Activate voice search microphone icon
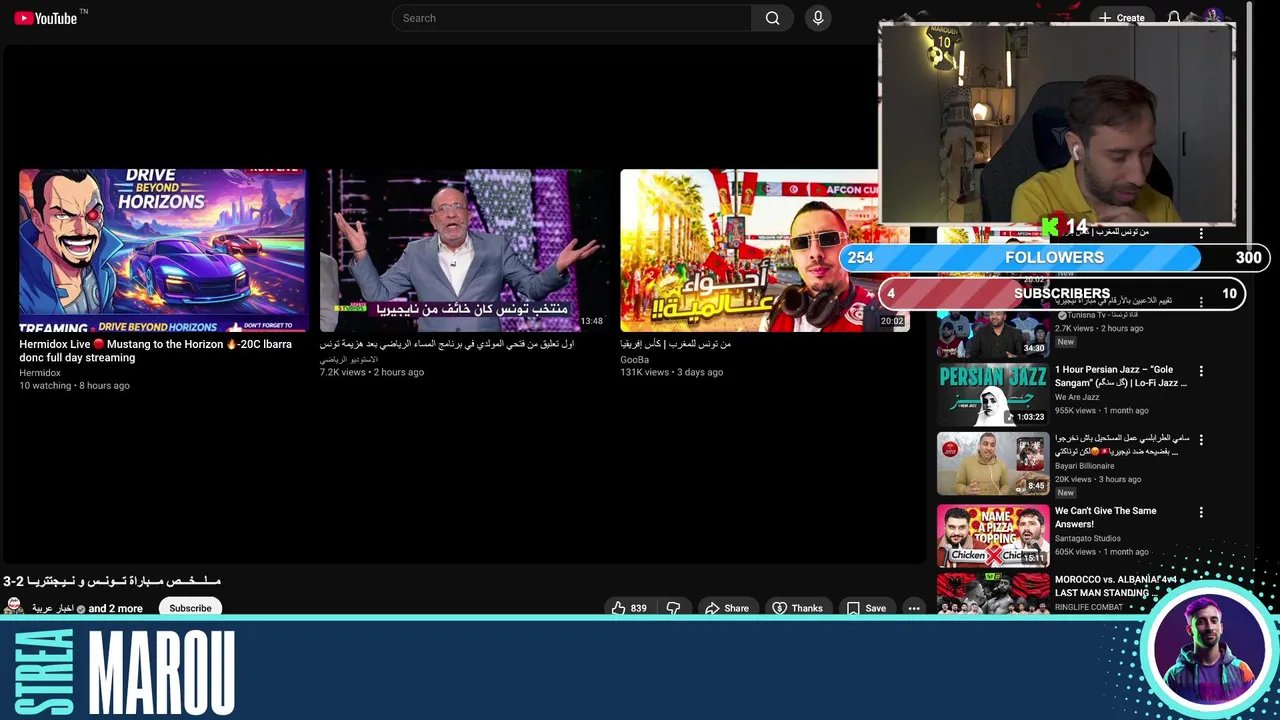Viewport: 1280px width, 720px height. pyautogui.click(x=818, y=18)
